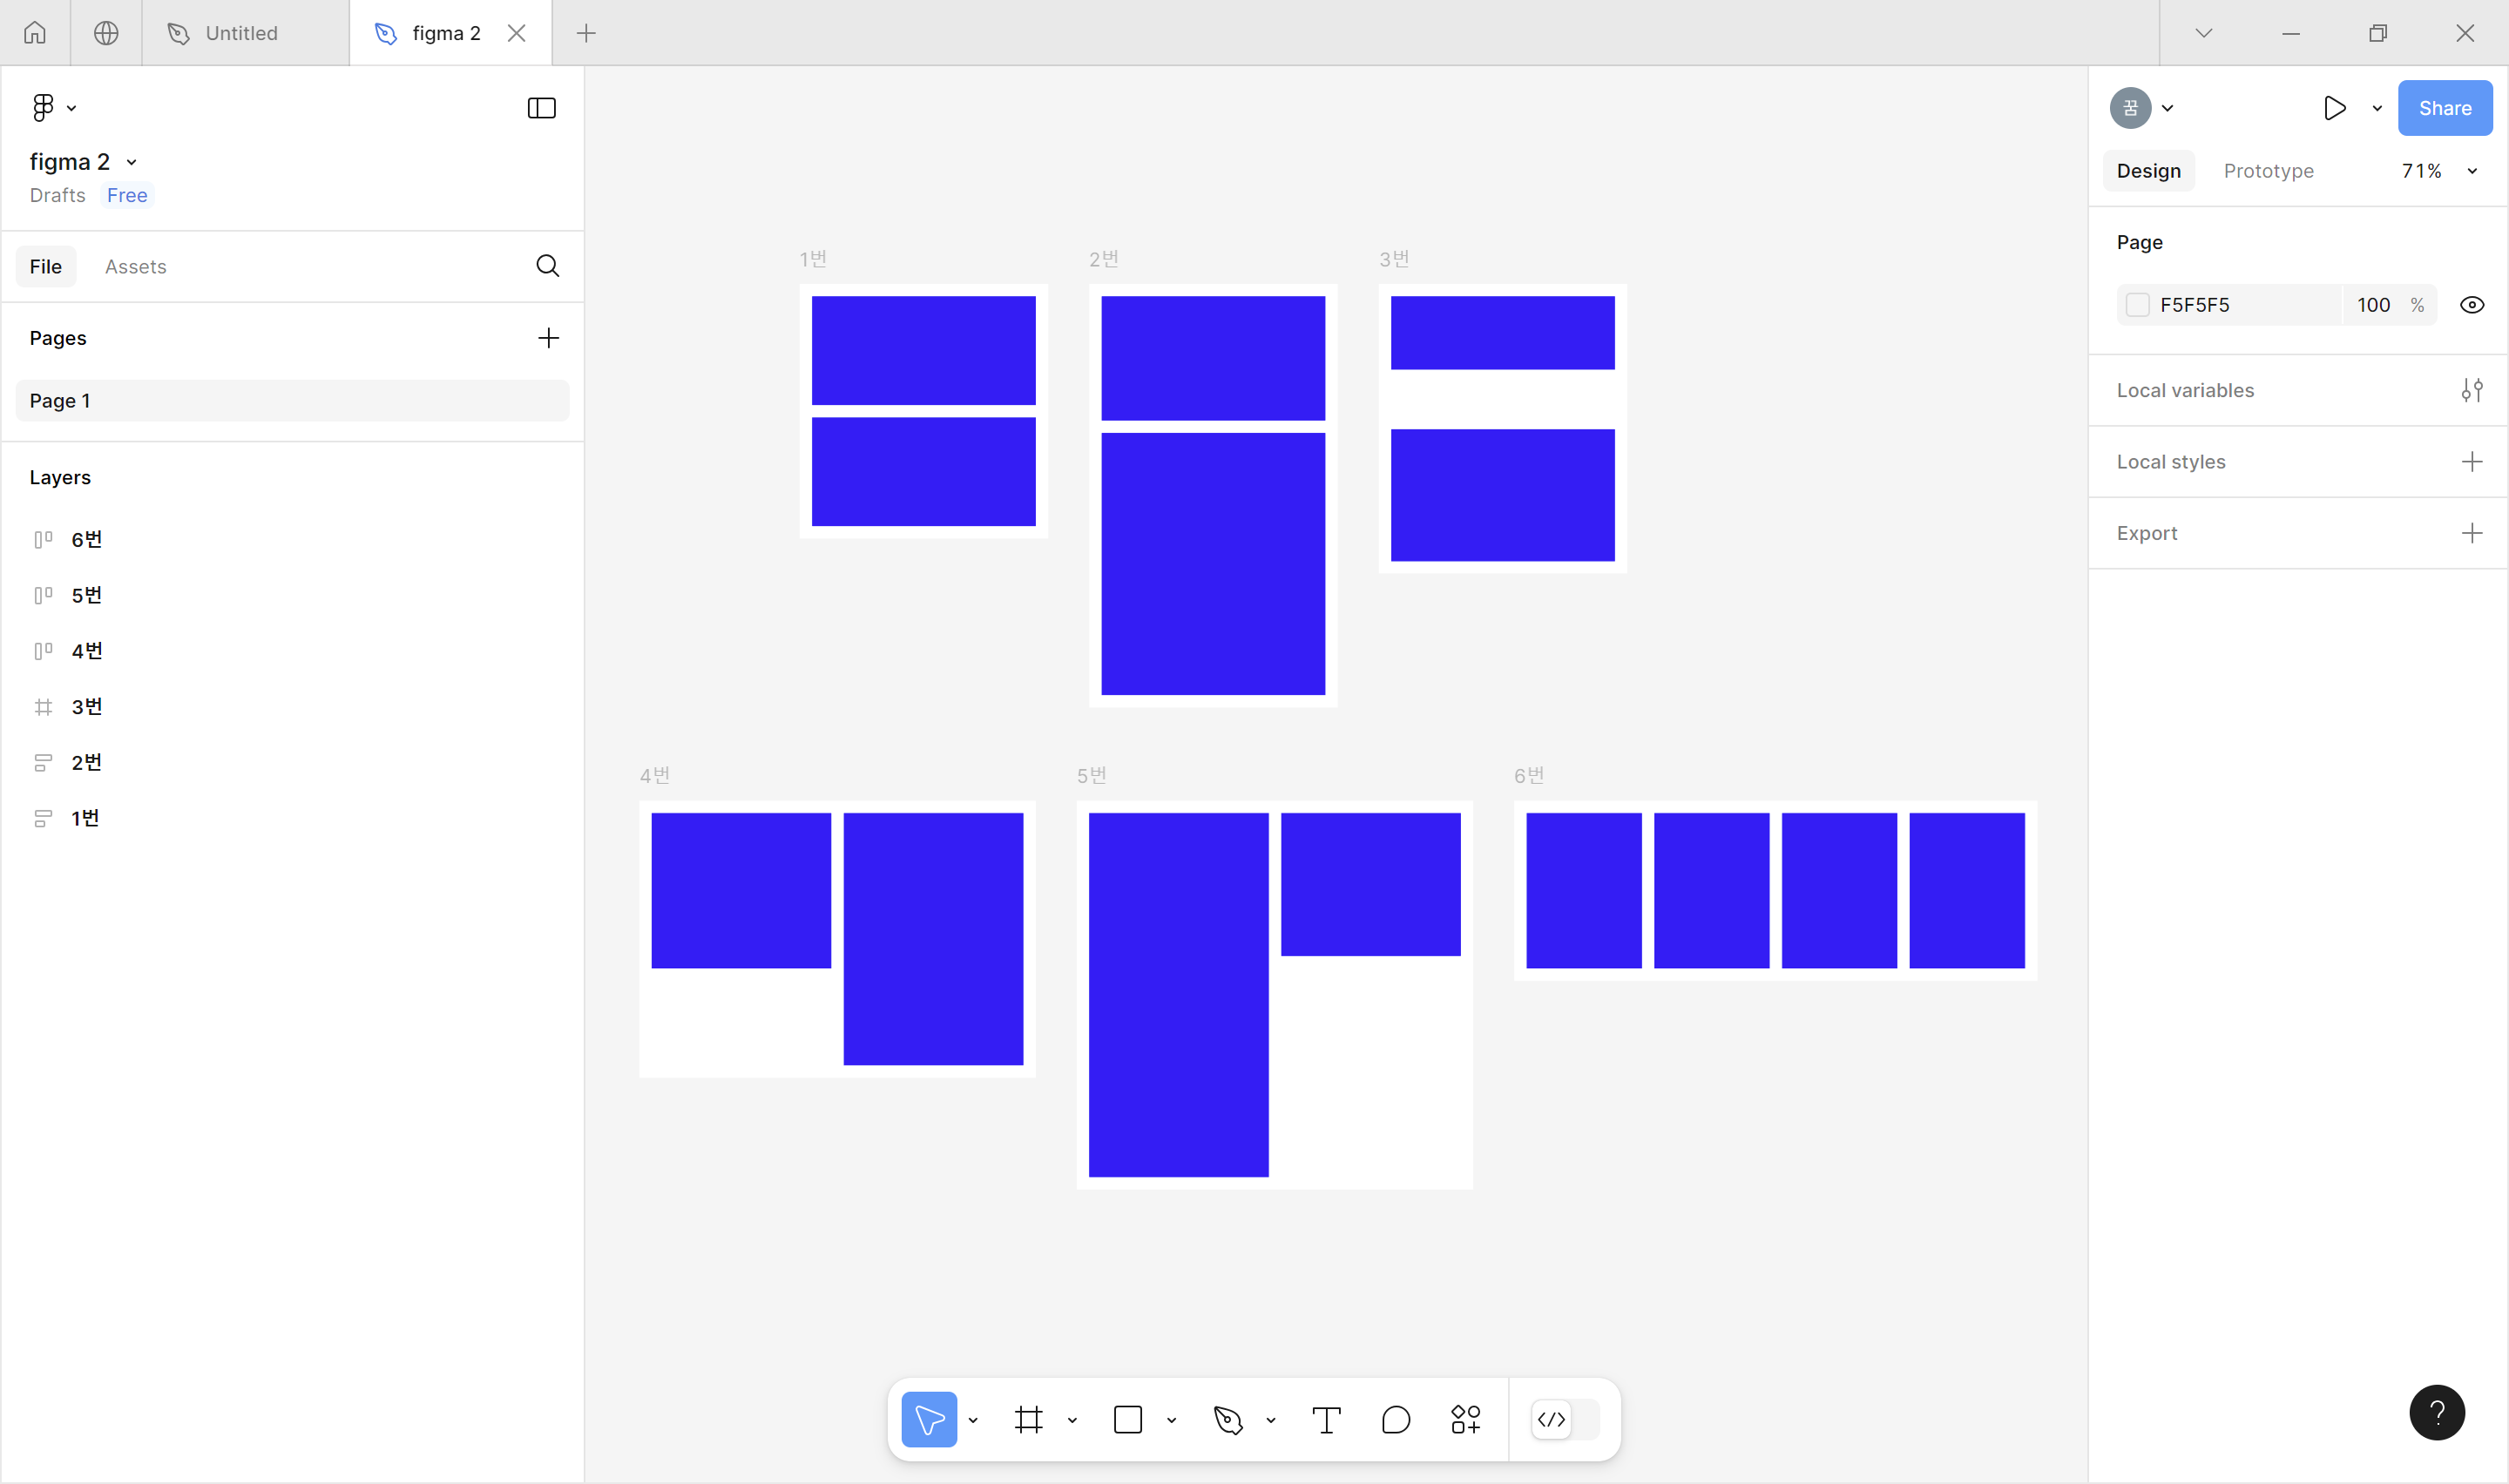Switch to the Prototype tab
This screenshot has width=2509, height=1484.
[x=2268, y=171]
